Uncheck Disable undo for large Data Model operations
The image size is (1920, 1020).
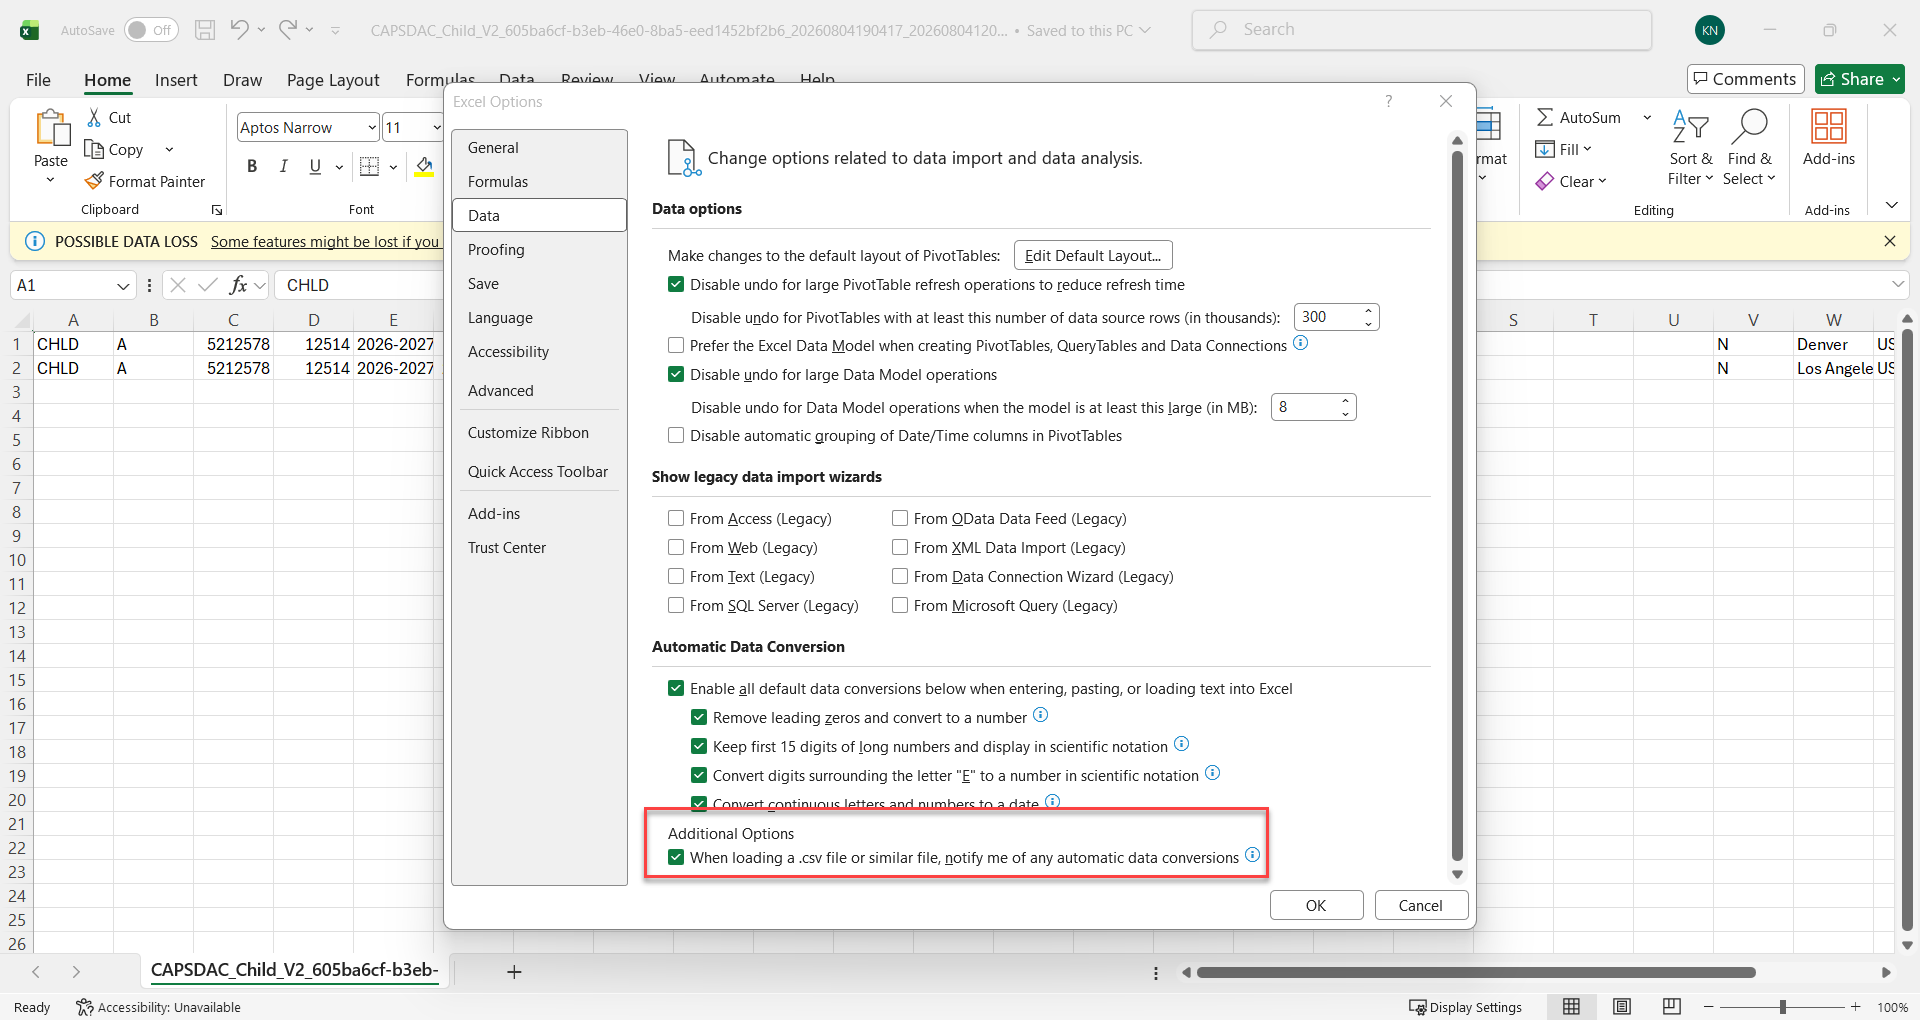676,375
